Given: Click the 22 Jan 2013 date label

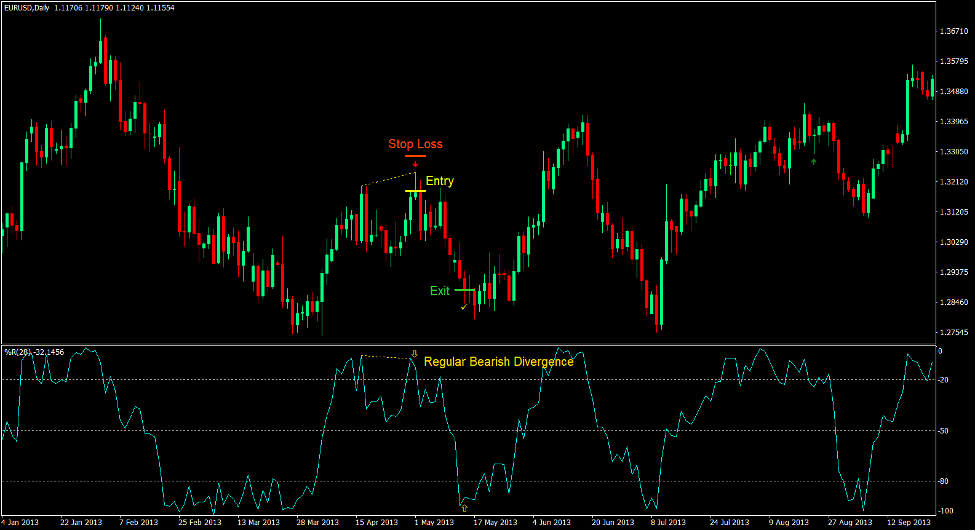Looking at the screenshot, I should coord(81,522).
